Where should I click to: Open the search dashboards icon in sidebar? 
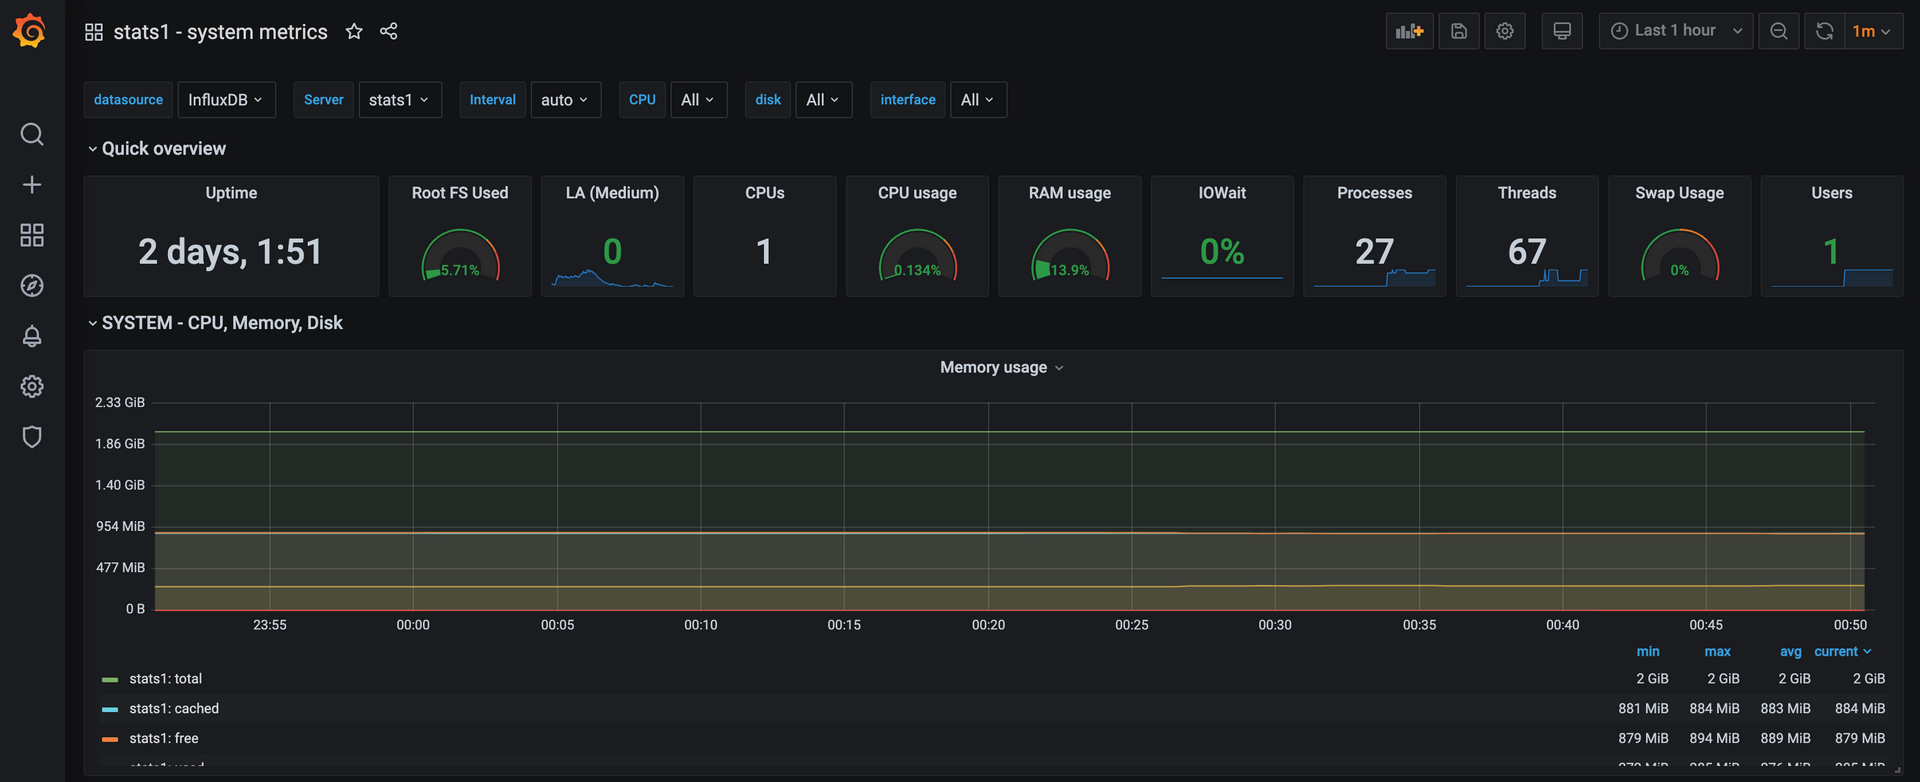click(32, 134)
